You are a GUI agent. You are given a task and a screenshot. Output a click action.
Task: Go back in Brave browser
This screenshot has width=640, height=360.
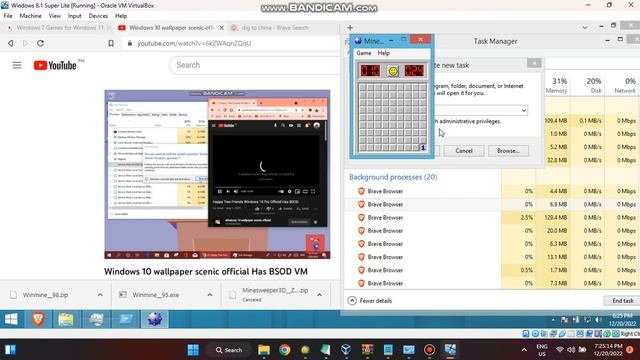coord(11,43)
